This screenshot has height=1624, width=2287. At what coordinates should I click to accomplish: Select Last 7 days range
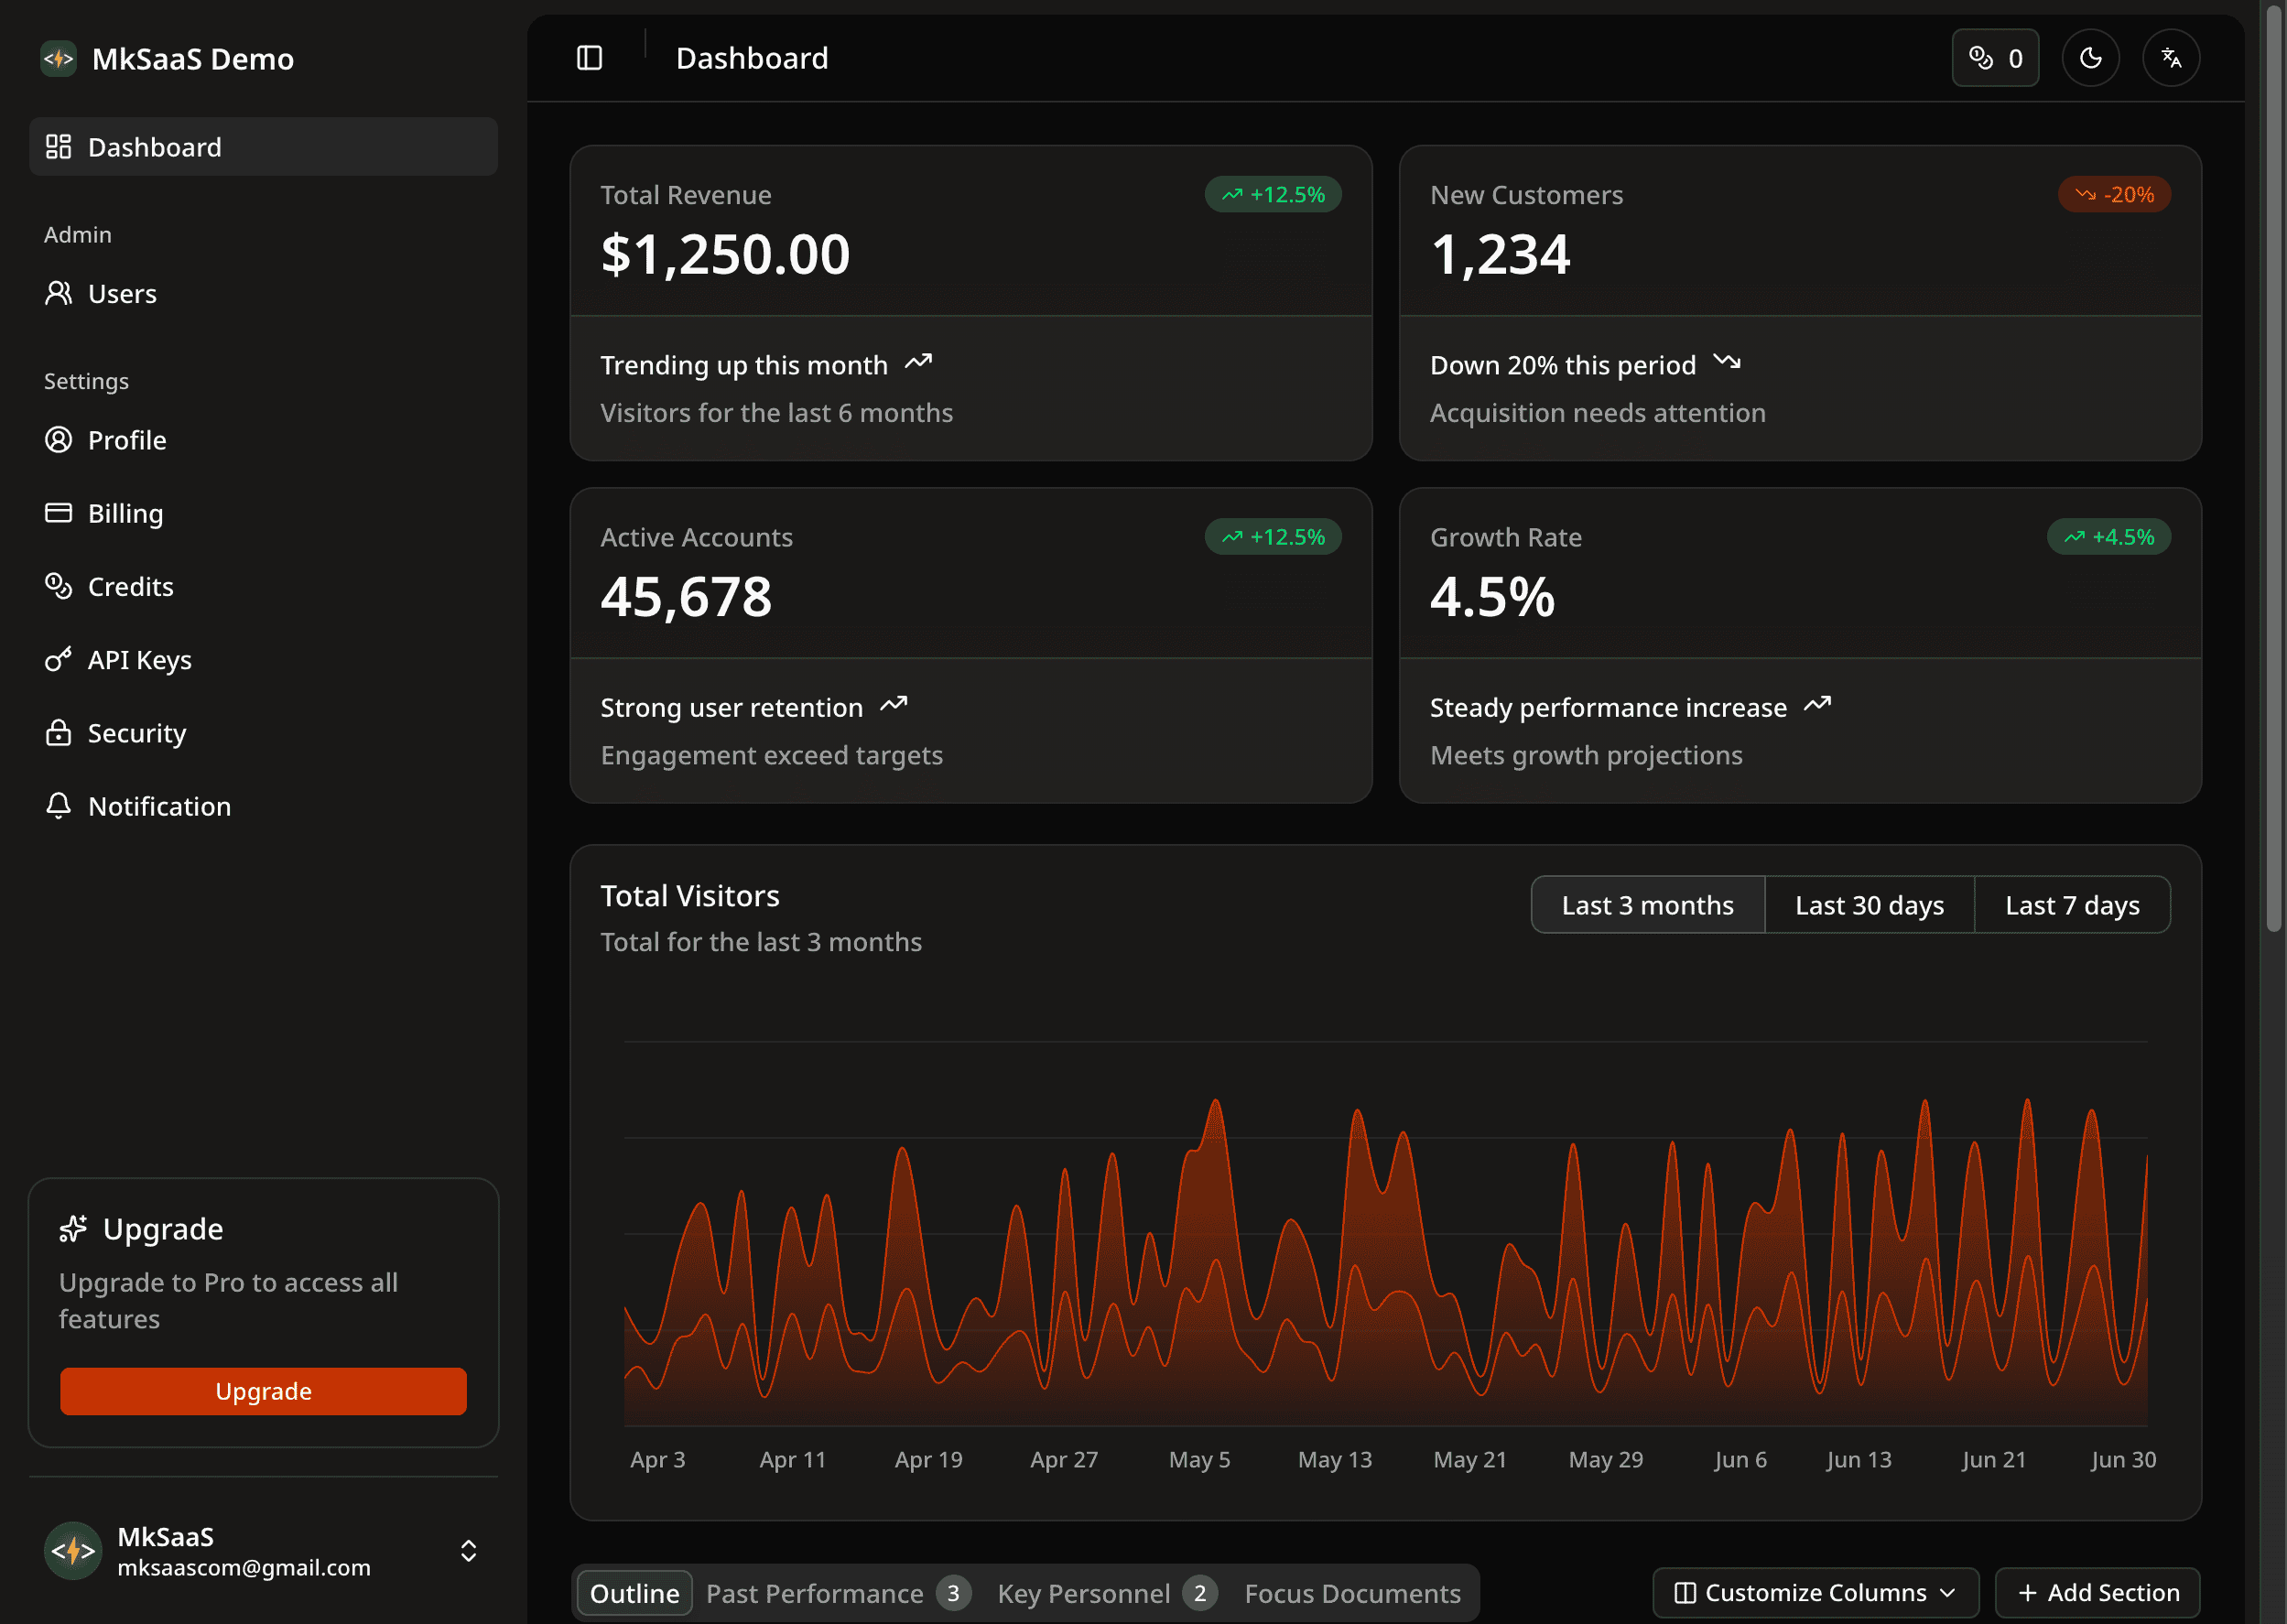pos(2071,905)
